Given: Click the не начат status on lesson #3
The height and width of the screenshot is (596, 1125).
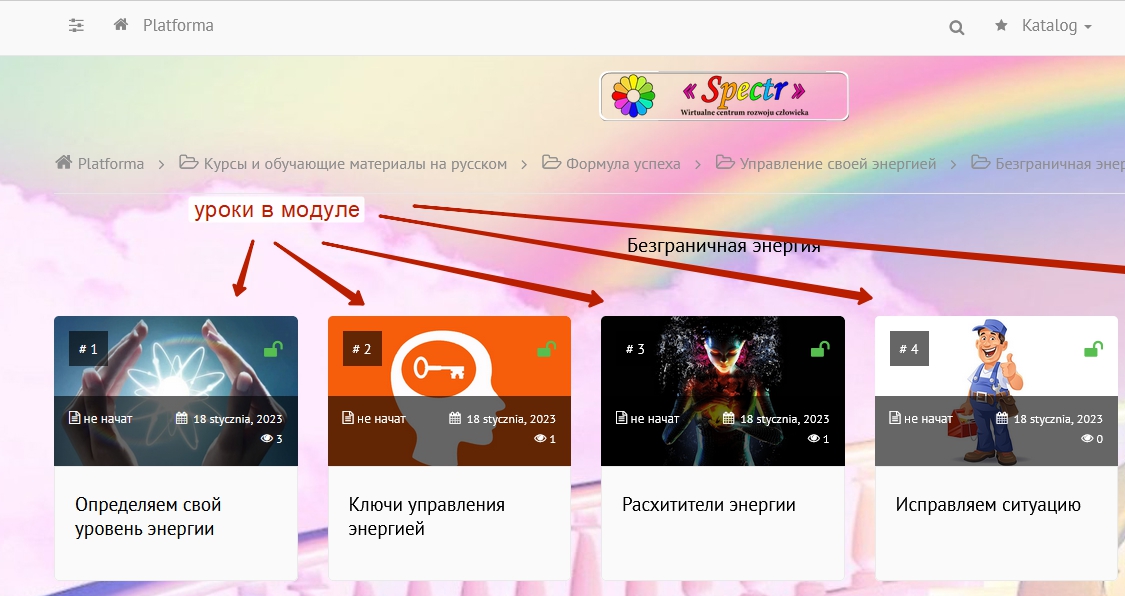Looking at the screenshot, I should click(647, 418).
